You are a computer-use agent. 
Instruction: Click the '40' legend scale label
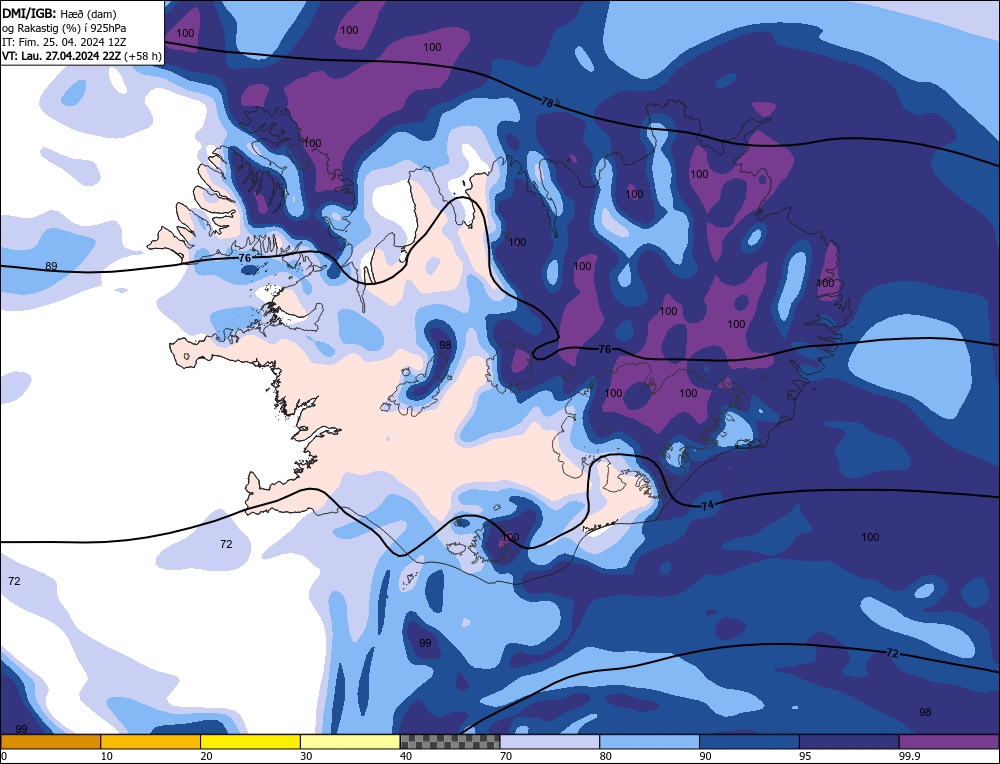point(406,756)
